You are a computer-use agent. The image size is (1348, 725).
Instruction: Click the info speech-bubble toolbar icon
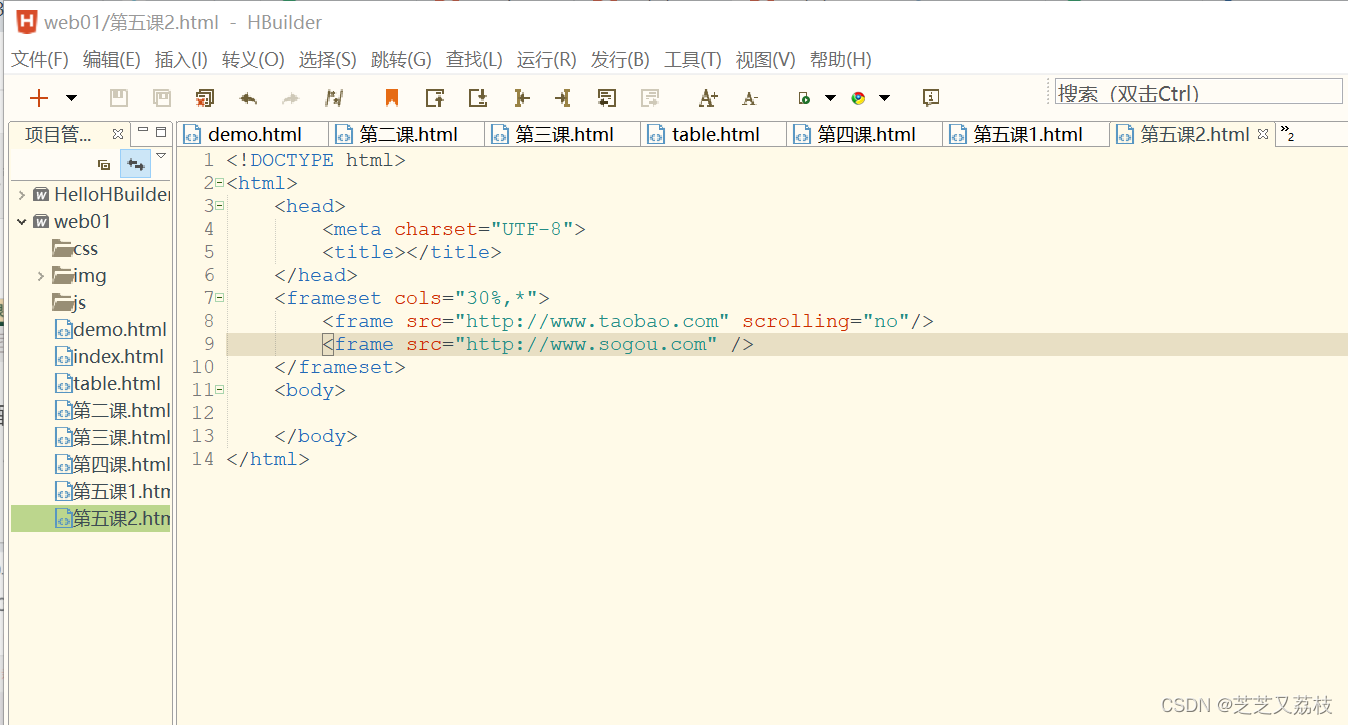[931, 97]
